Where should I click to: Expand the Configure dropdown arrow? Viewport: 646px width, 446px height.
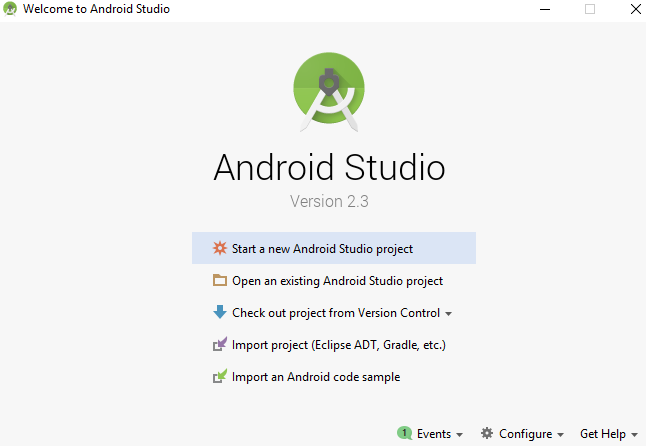coord(560,434)
